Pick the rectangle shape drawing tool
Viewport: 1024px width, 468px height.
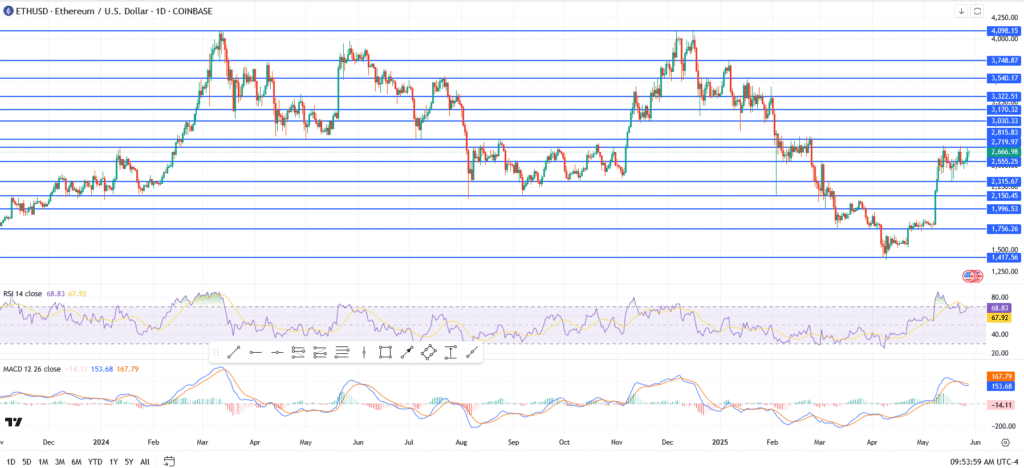pyautogui.click(x=385, y=352)
